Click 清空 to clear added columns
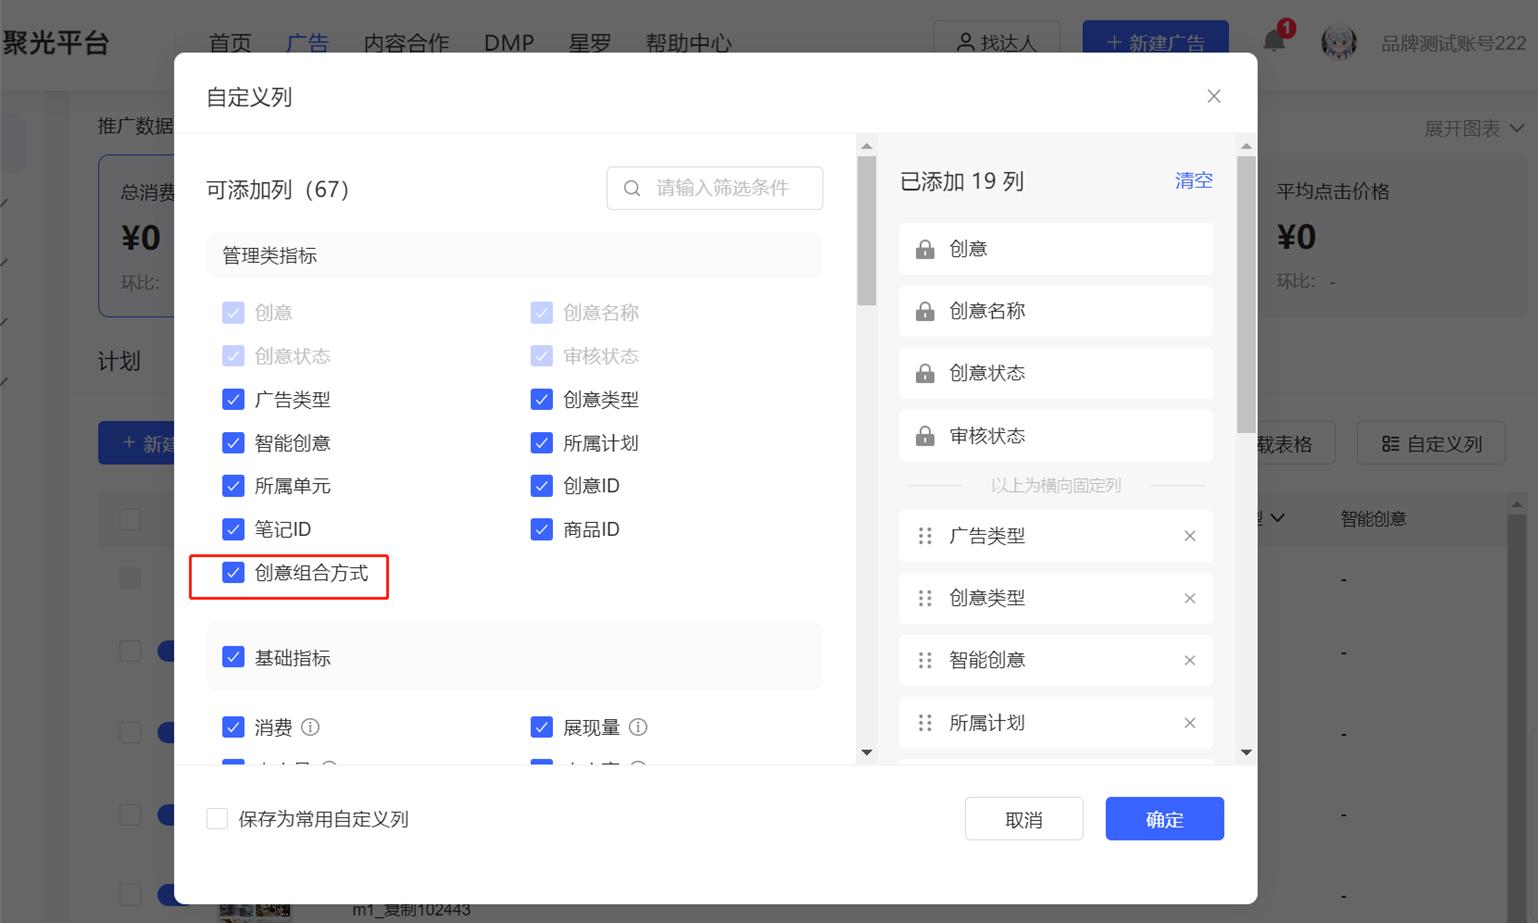This screenshot has height=923, width=1538. 1192,180
